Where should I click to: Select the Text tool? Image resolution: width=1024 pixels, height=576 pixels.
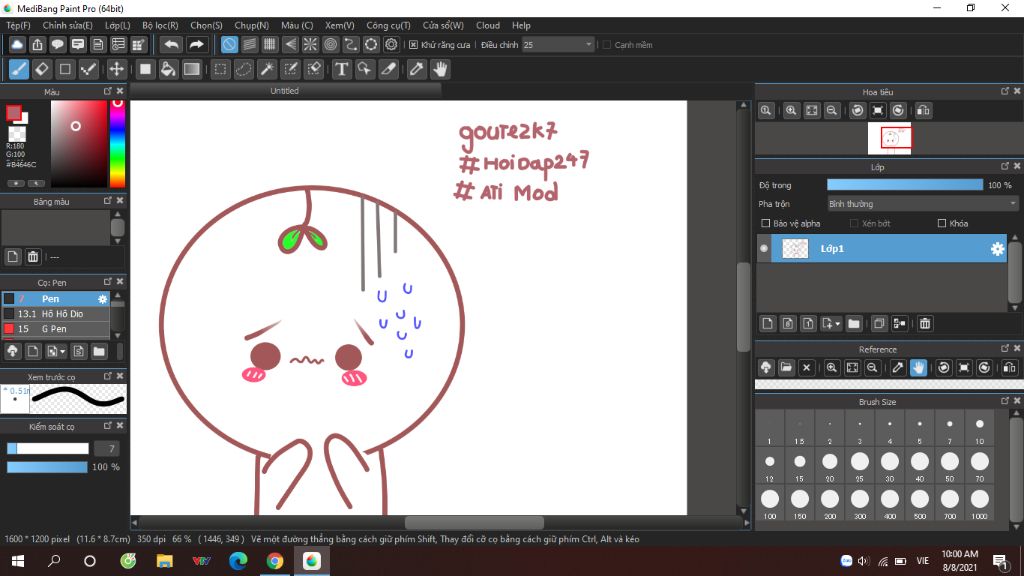(341, 69)
